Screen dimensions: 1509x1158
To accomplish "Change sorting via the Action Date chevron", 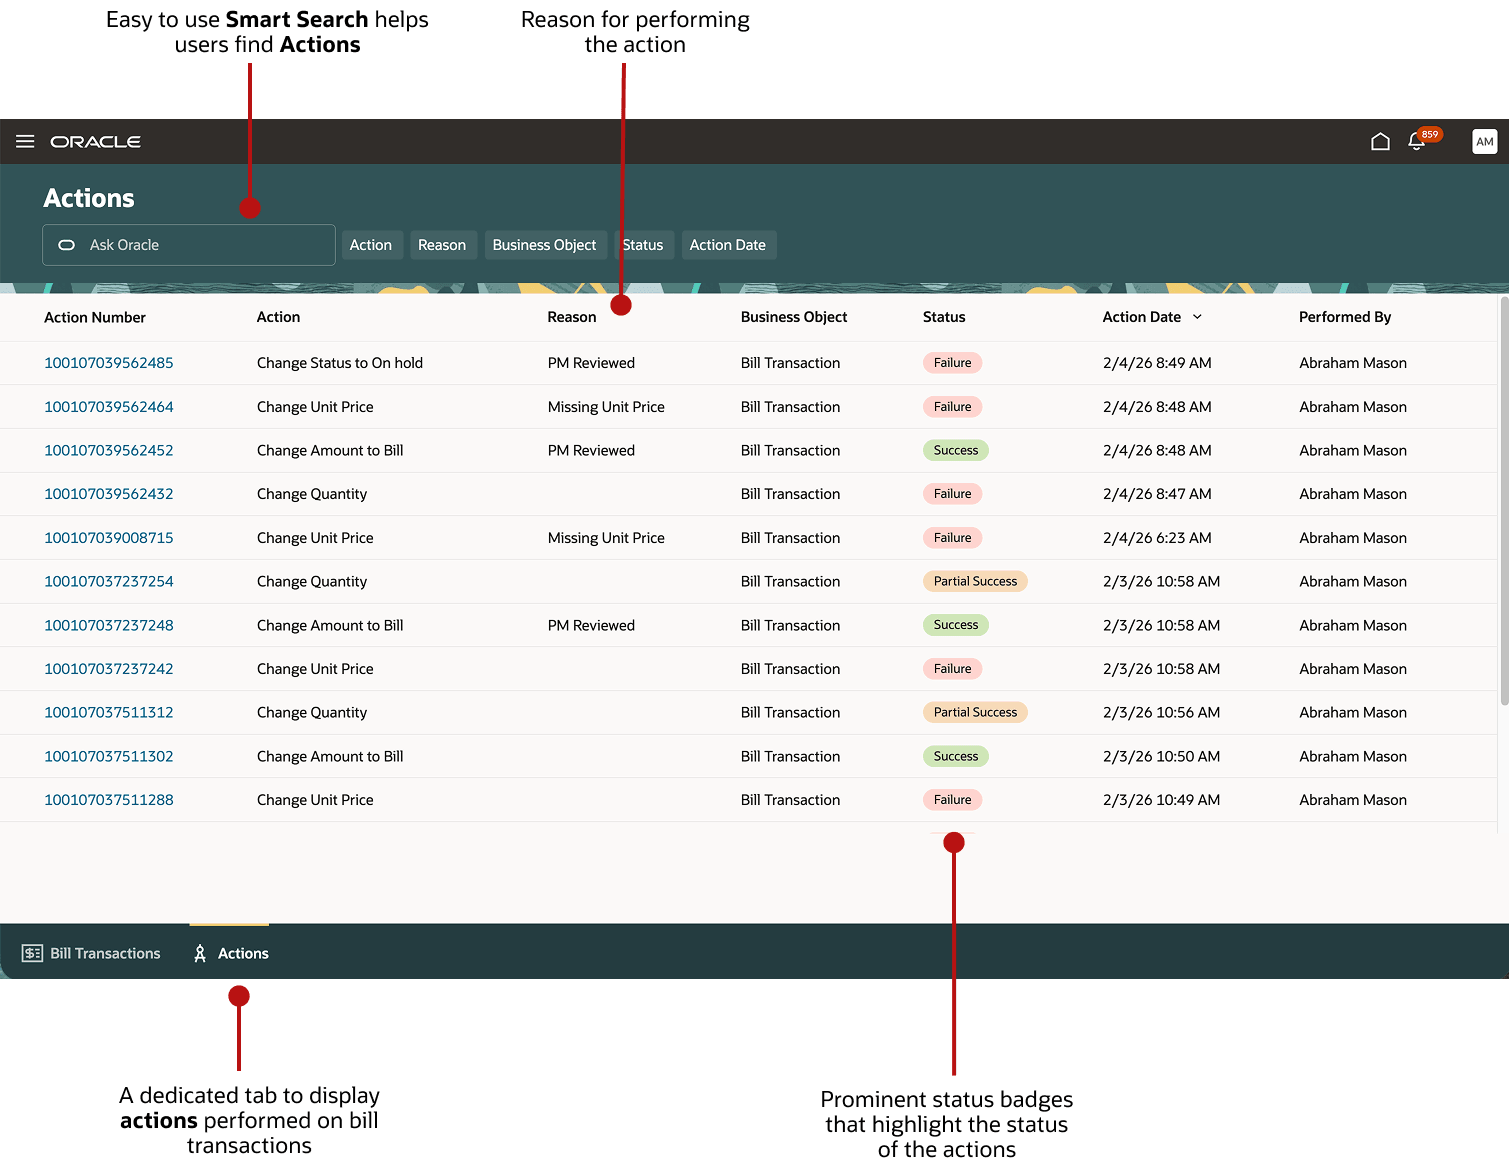I will [x=1197, y=316].
